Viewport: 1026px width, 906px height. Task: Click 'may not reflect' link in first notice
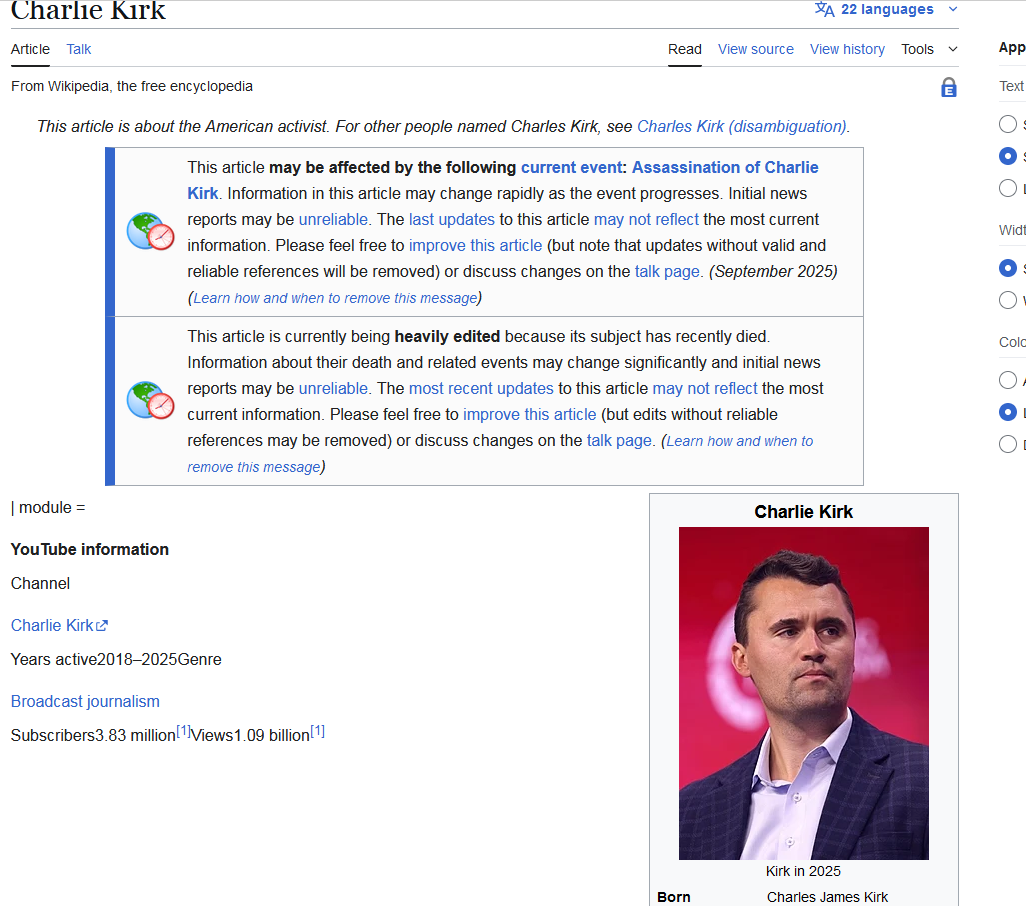(x=646, y=219)
